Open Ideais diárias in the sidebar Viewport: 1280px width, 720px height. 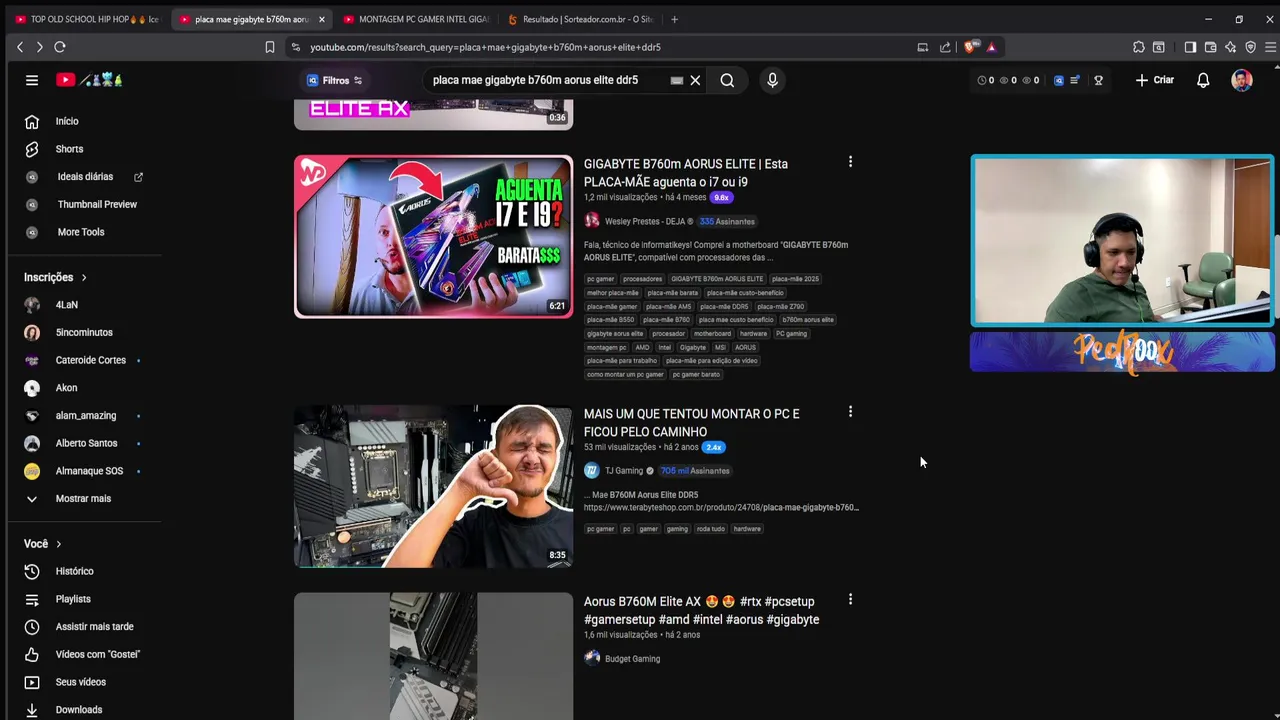pos(85,177)
